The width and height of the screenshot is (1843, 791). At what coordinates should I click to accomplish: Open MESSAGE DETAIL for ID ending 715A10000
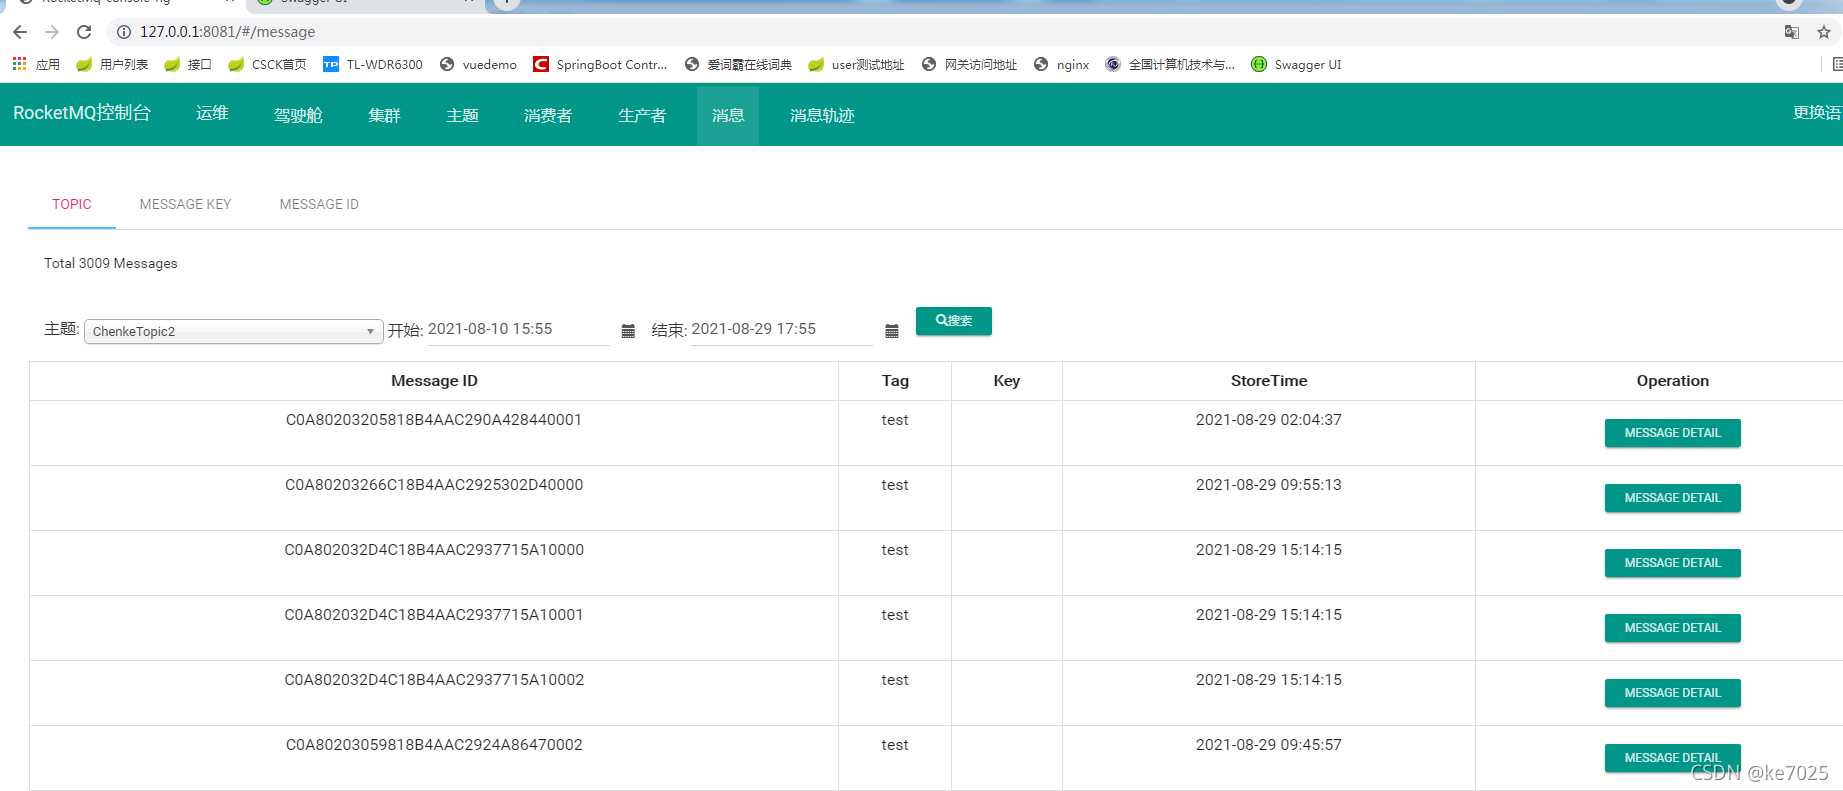click(1673, 563)
